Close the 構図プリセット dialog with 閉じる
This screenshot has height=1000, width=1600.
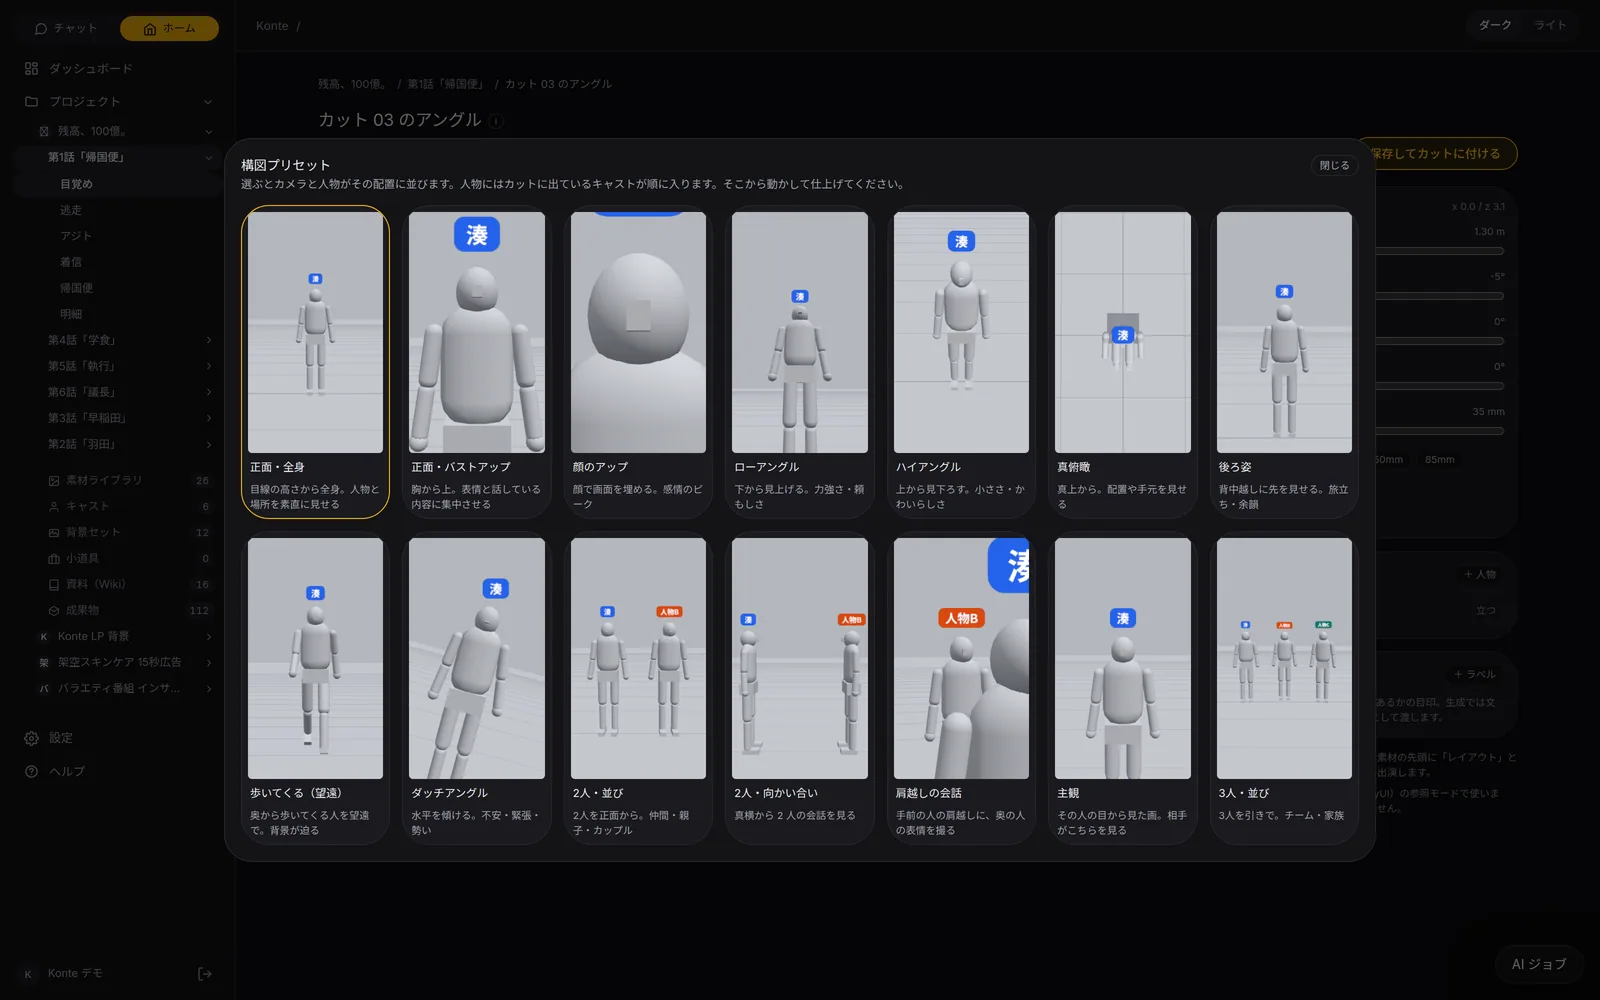(1334, 166)
